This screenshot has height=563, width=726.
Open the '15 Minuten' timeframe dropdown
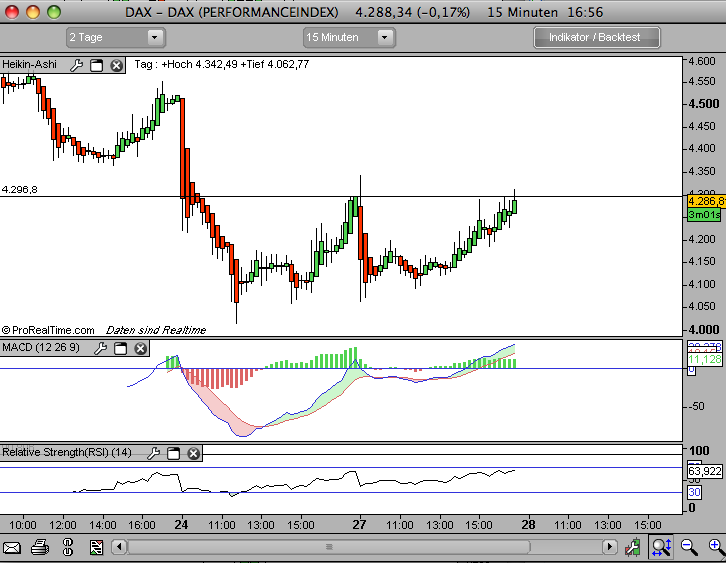pos(349,38)
